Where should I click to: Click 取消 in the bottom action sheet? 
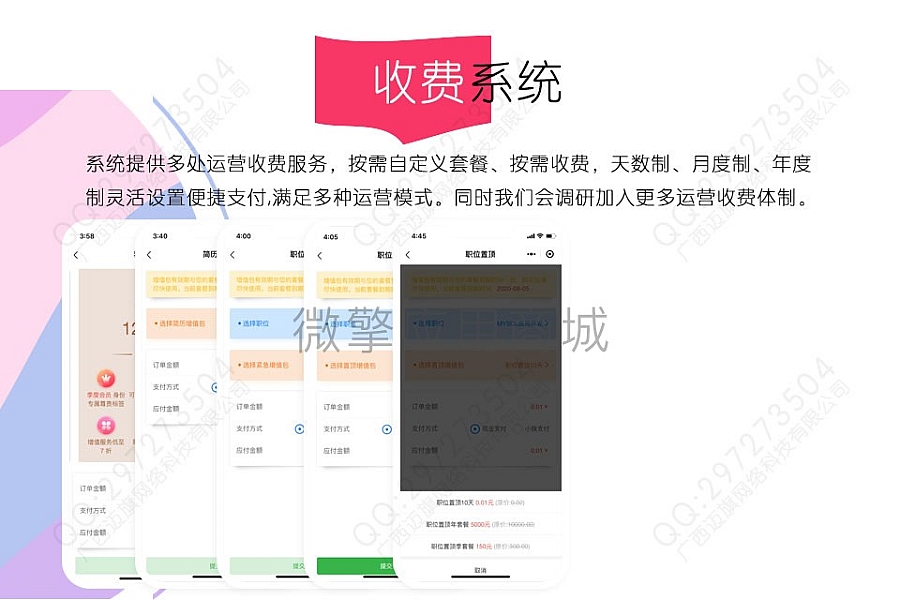click(480, 570)
